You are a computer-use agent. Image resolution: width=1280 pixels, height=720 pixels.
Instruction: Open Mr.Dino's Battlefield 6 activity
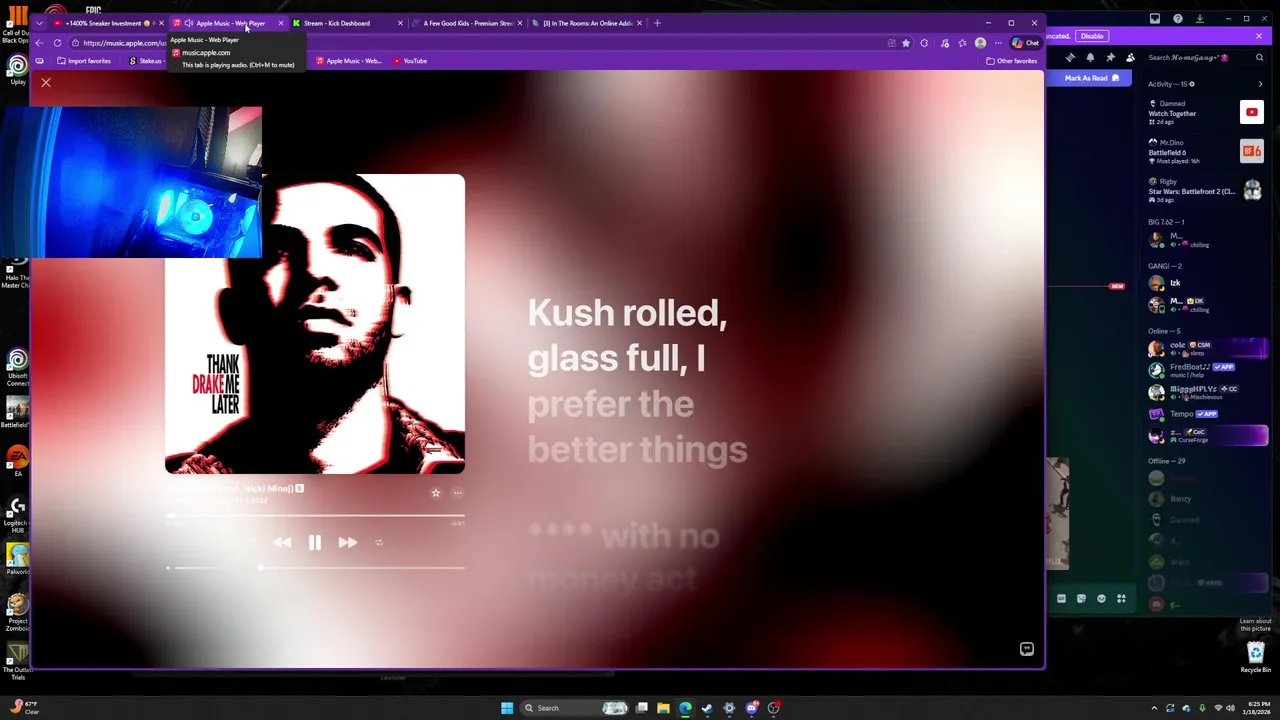click(1207, 151)
